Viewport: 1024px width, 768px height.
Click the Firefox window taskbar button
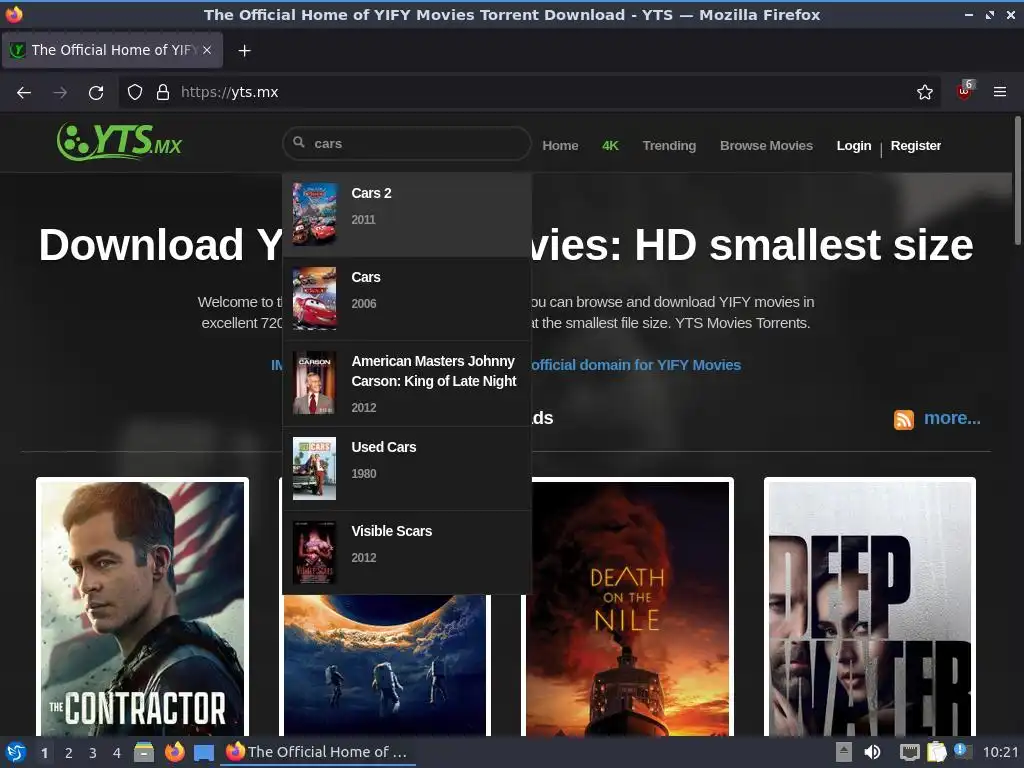click(318, 752)
